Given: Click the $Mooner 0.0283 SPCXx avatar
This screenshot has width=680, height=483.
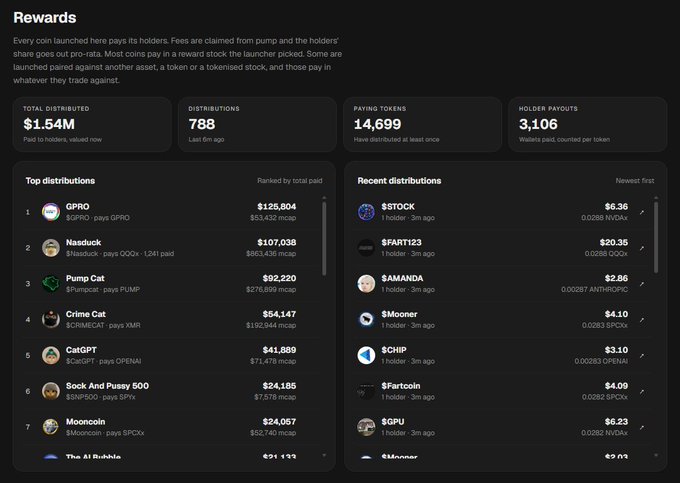Looking at the screenshot, I should coord(366,320).
